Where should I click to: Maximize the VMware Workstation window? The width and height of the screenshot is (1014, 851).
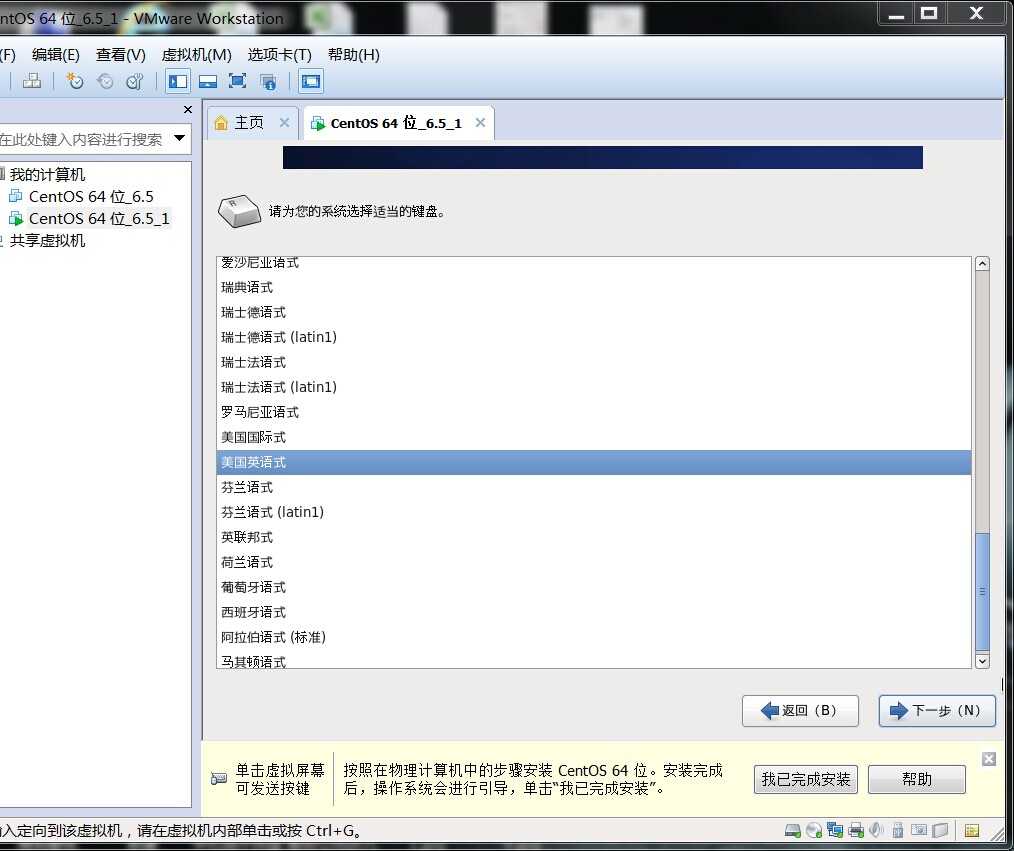tap(929, 13)
